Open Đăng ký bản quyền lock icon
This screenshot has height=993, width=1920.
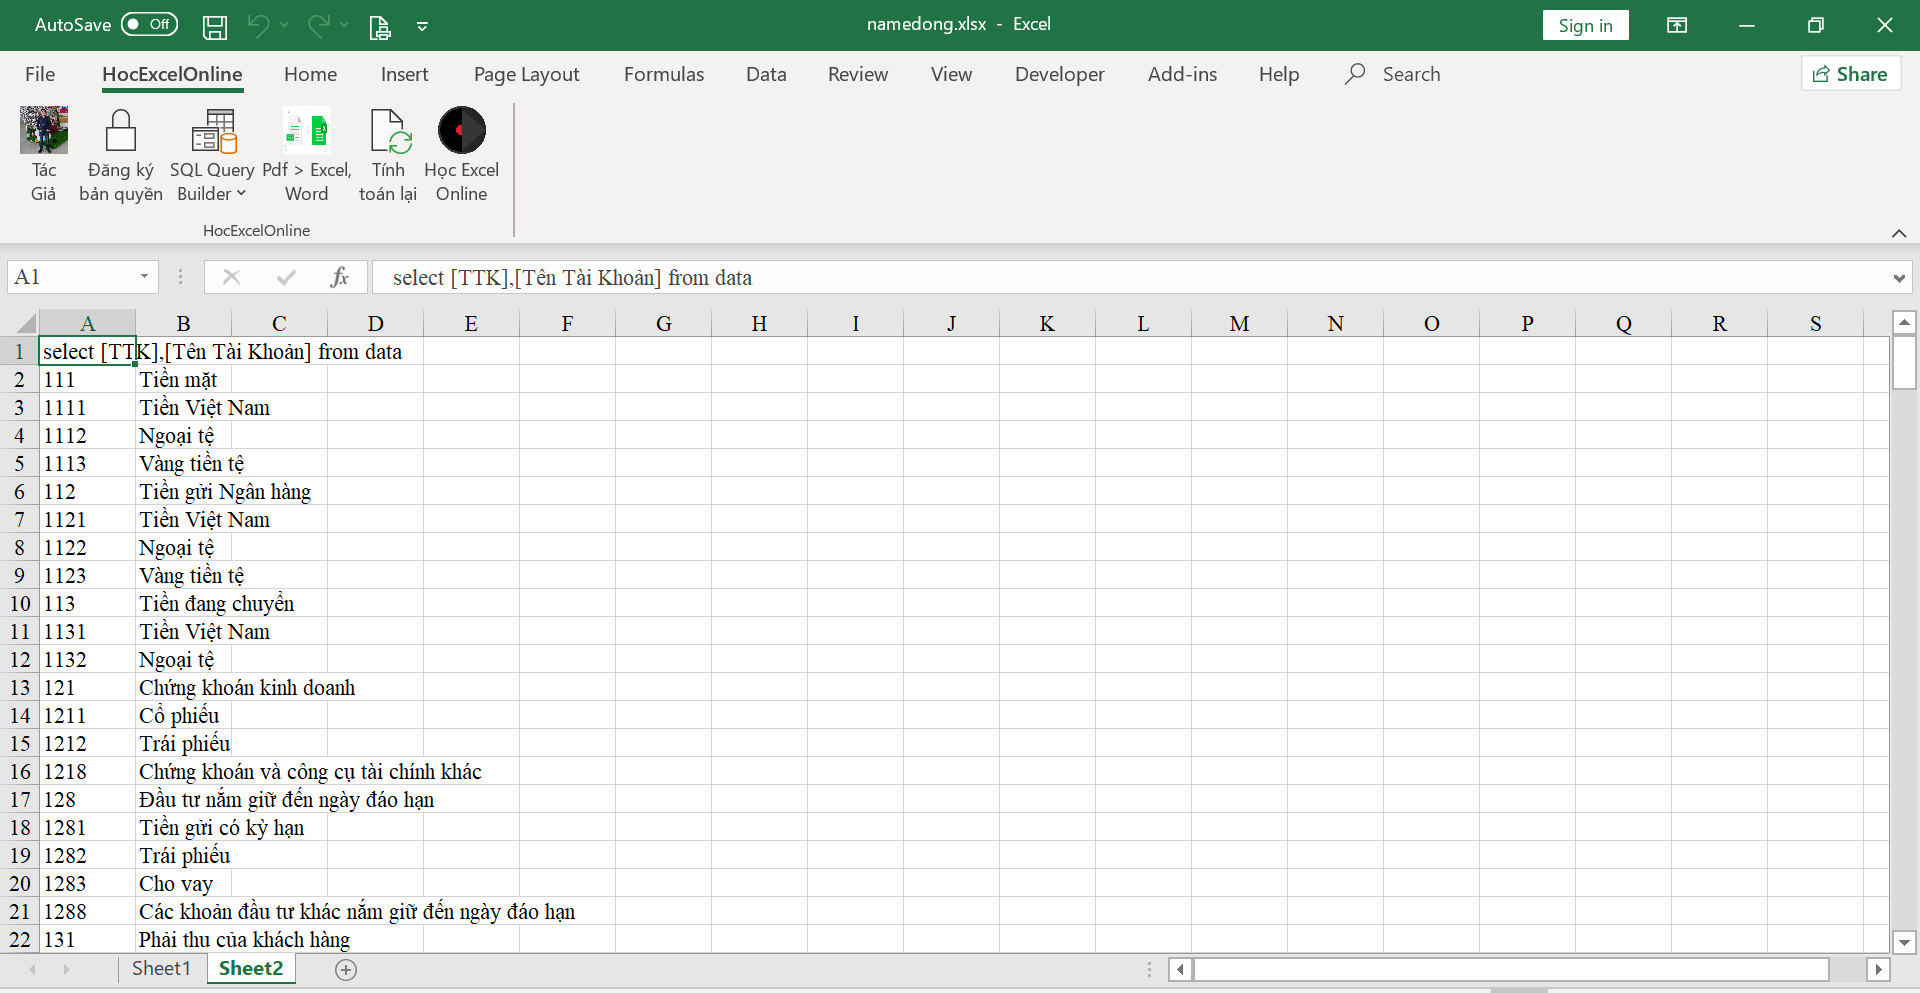coord(121,132)
